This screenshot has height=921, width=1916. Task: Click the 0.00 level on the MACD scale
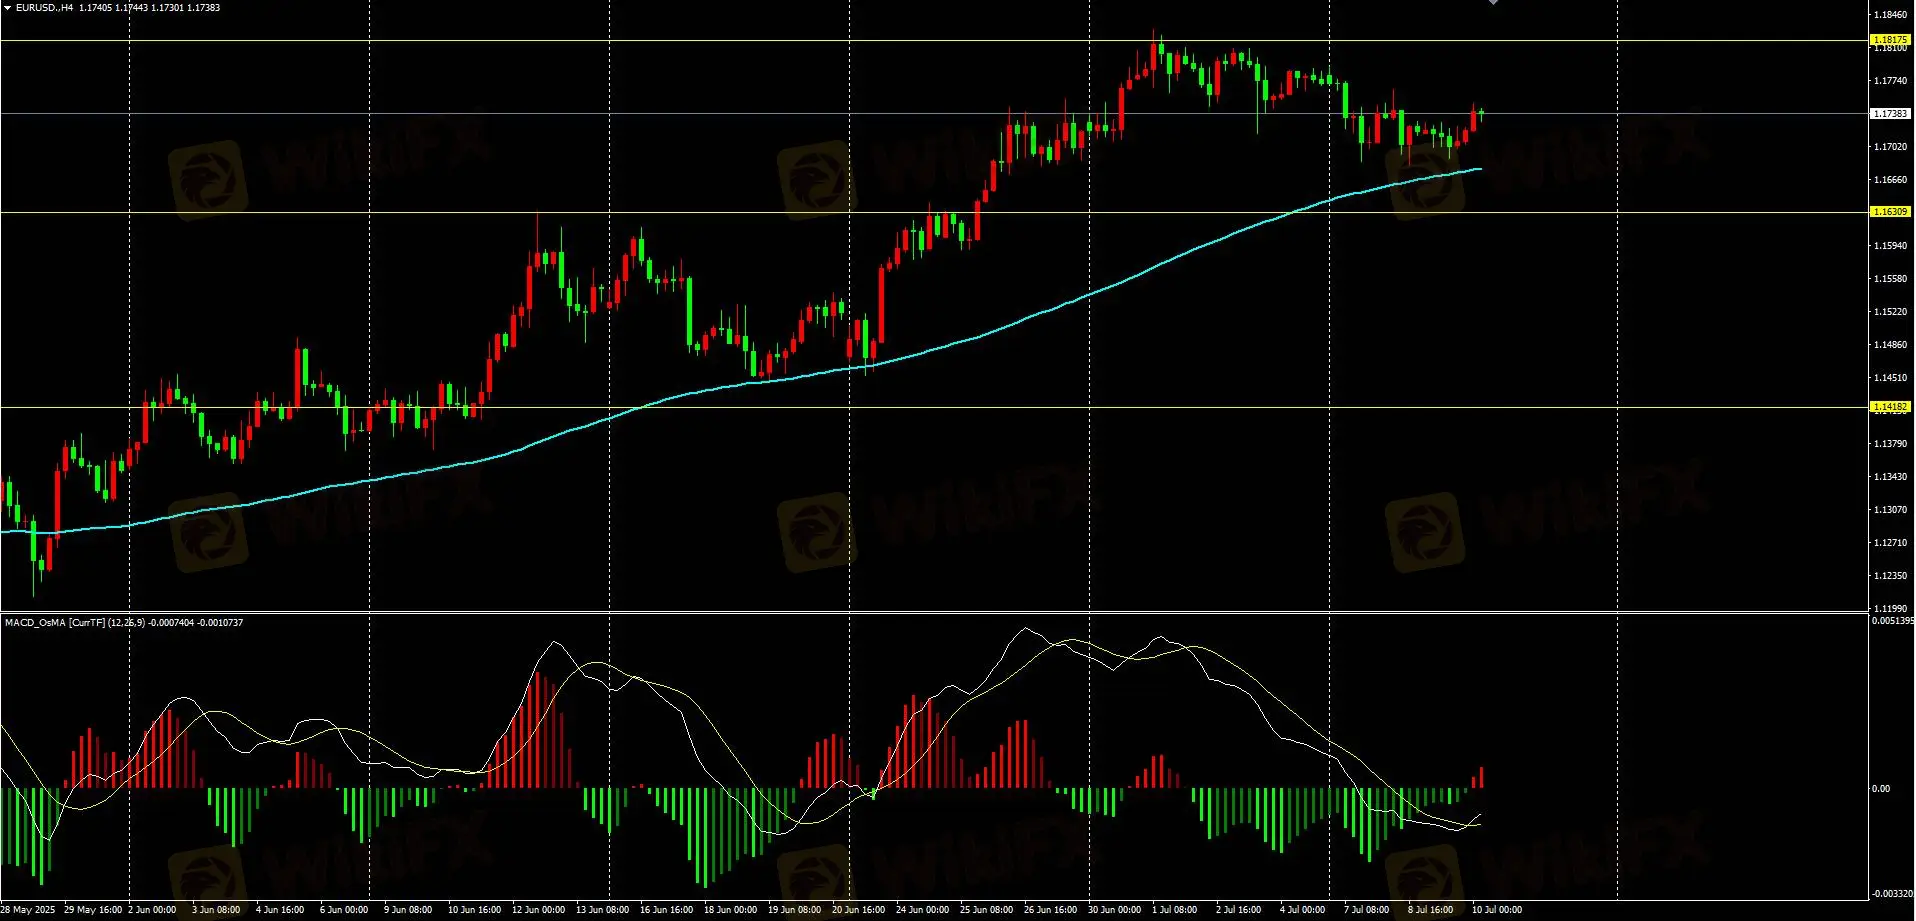tap(1881, 789)
